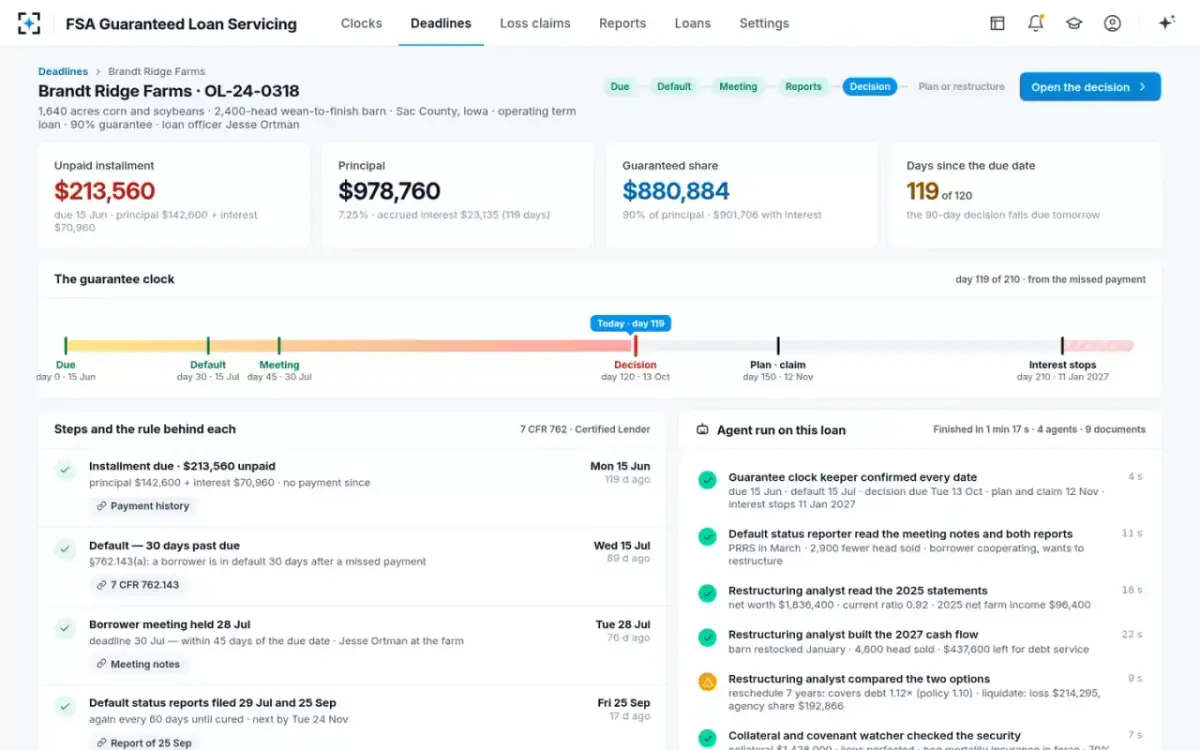Select the Due stage chip
Image resolution: width=1200 pixels, height=750 pixels.
click(620, 87)
